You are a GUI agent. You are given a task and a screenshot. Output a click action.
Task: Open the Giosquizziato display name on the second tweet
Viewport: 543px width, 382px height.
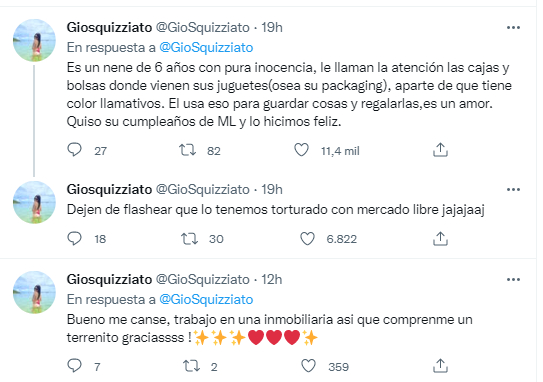tap(109, 189)
